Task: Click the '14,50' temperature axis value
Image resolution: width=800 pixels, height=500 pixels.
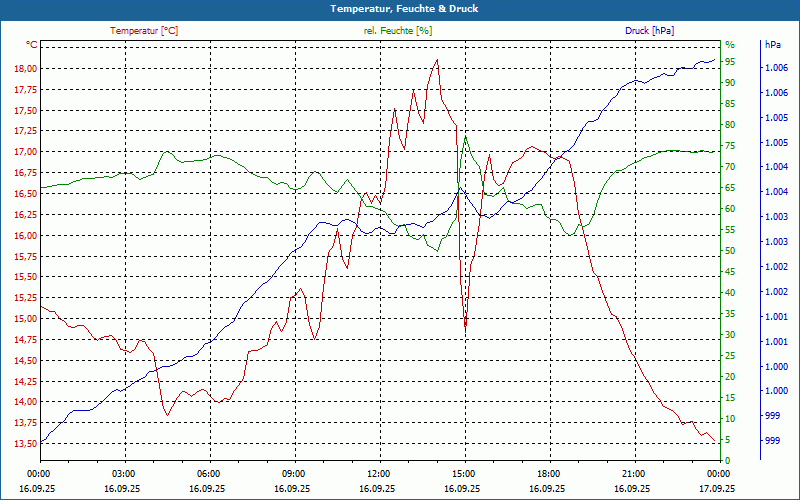Action: pyautogui.click(x=27, y=361)
